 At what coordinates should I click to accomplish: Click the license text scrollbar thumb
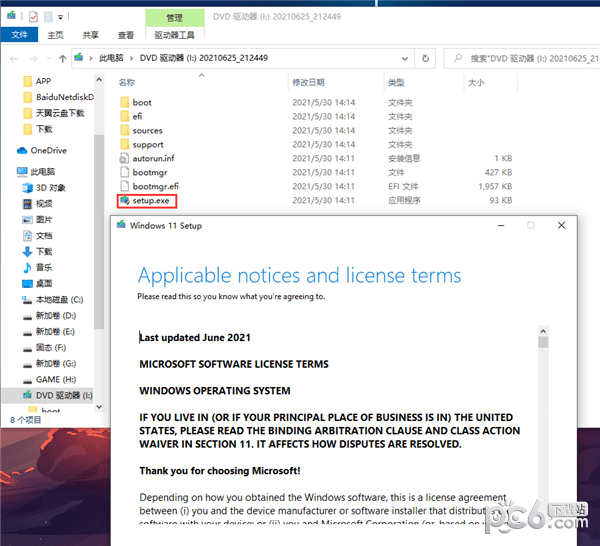click(543, 342)
